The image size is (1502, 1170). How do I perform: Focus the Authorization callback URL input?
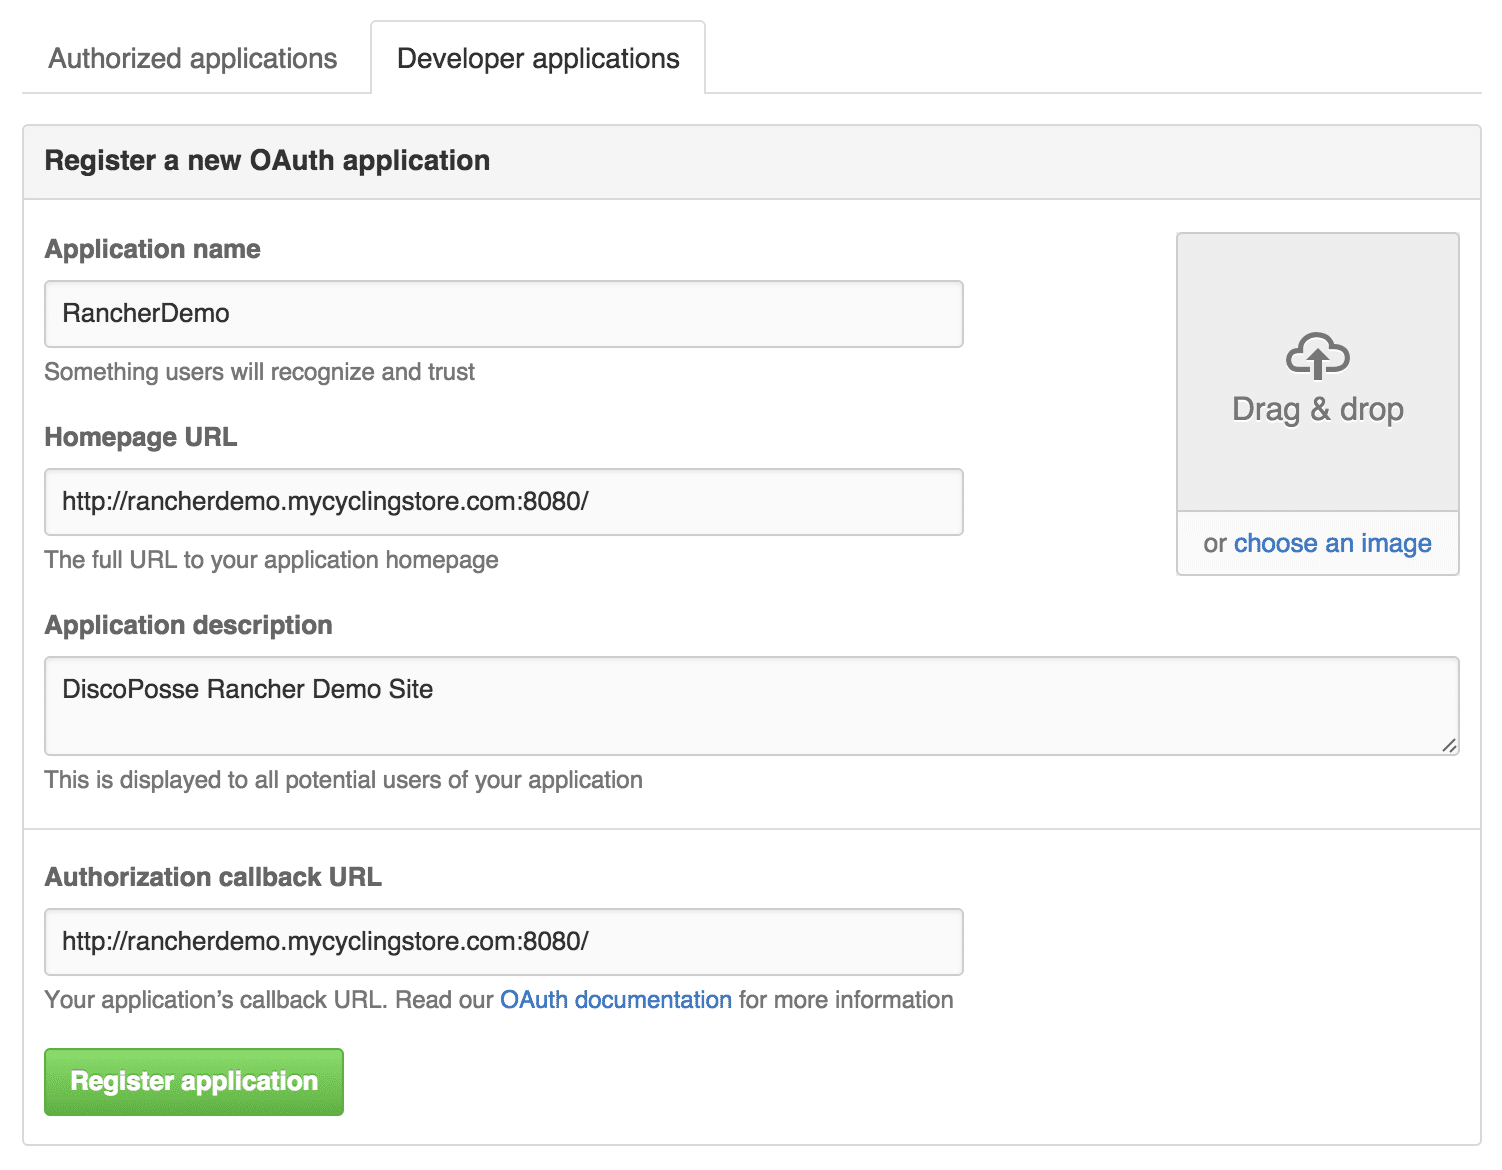click(503, 942)
